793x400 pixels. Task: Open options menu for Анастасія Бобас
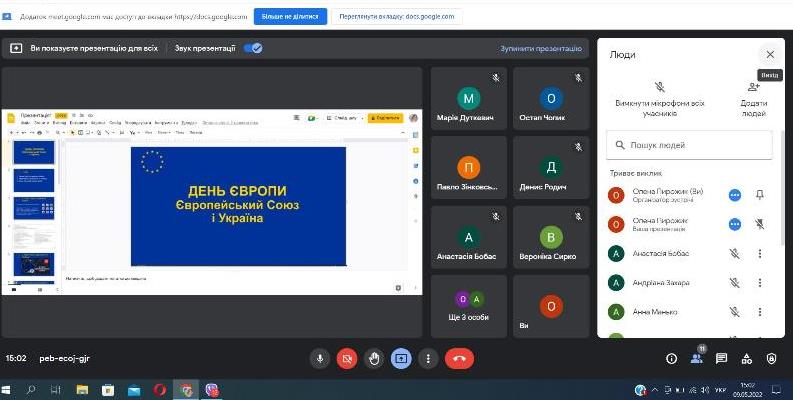point(760,254)
